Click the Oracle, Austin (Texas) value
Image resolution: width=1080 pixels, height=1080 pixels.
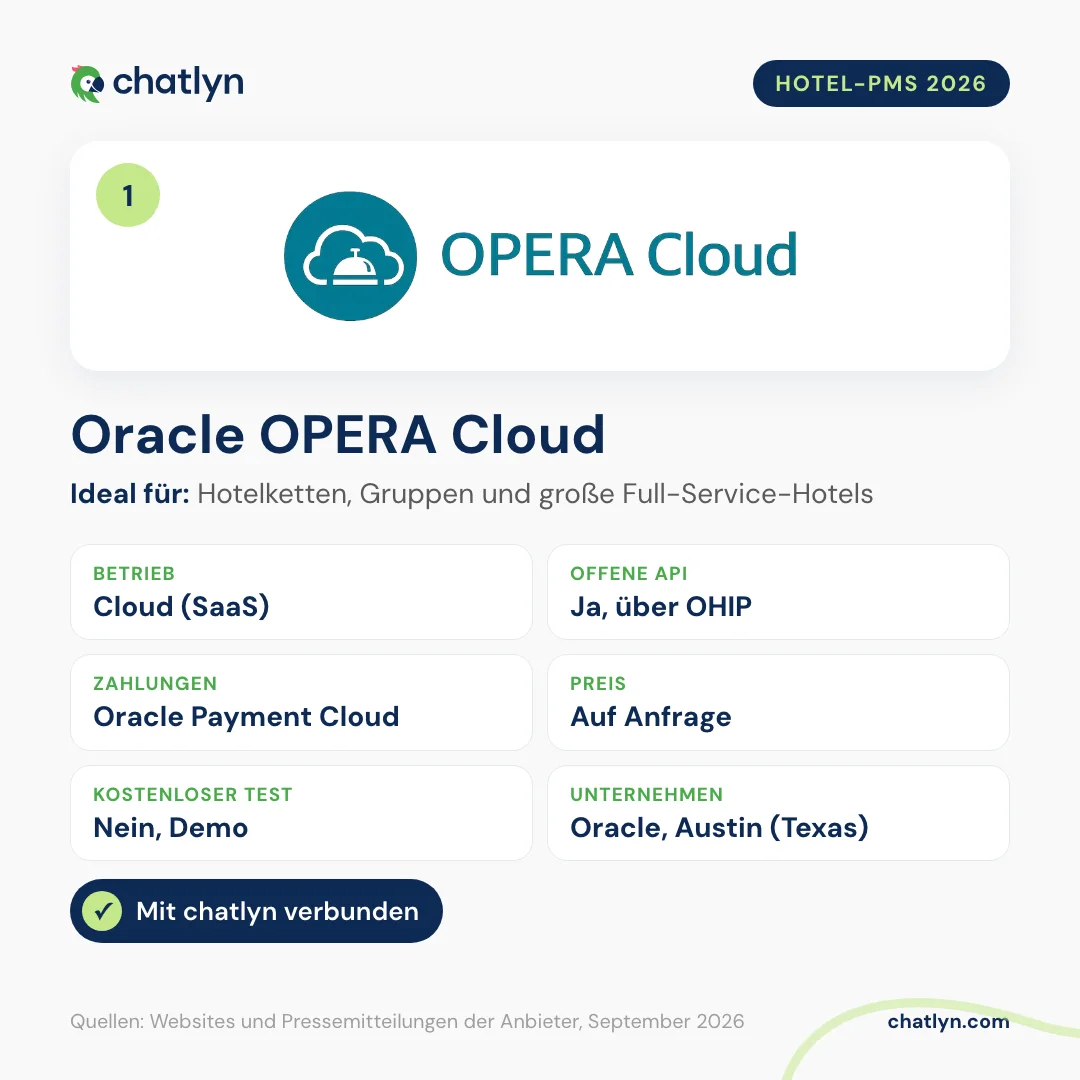[720, 828]
